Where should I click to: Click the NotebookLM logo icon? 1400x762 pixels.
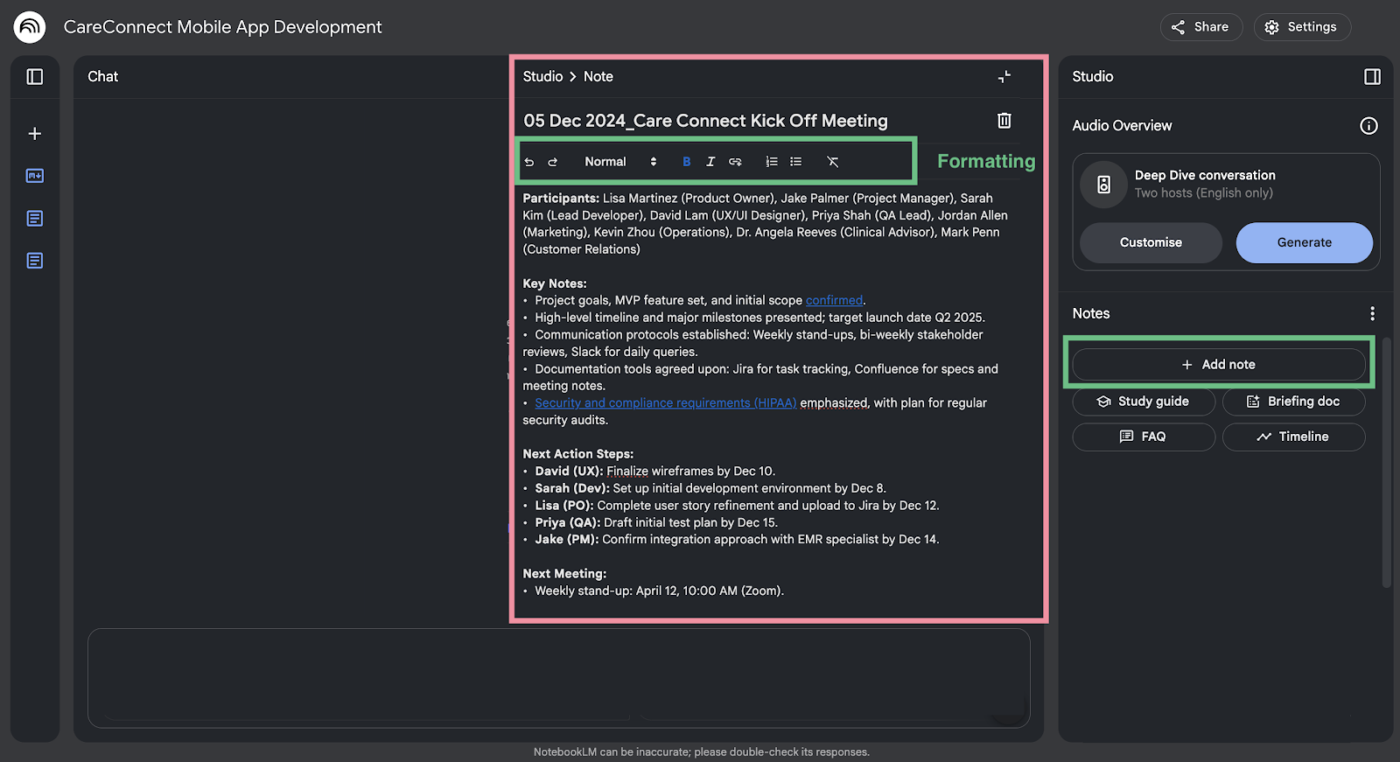(29, 27)
